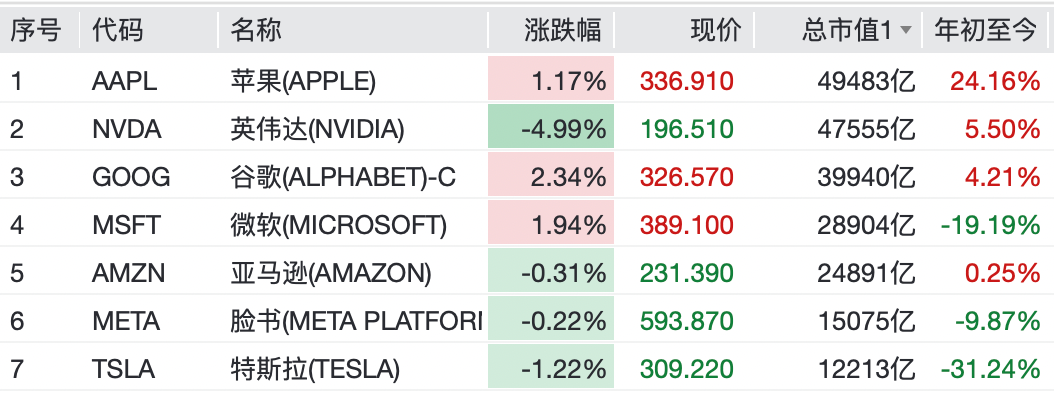Open the META ticker code
Screen dimensions: 1054x396
(x=126, y=321)
